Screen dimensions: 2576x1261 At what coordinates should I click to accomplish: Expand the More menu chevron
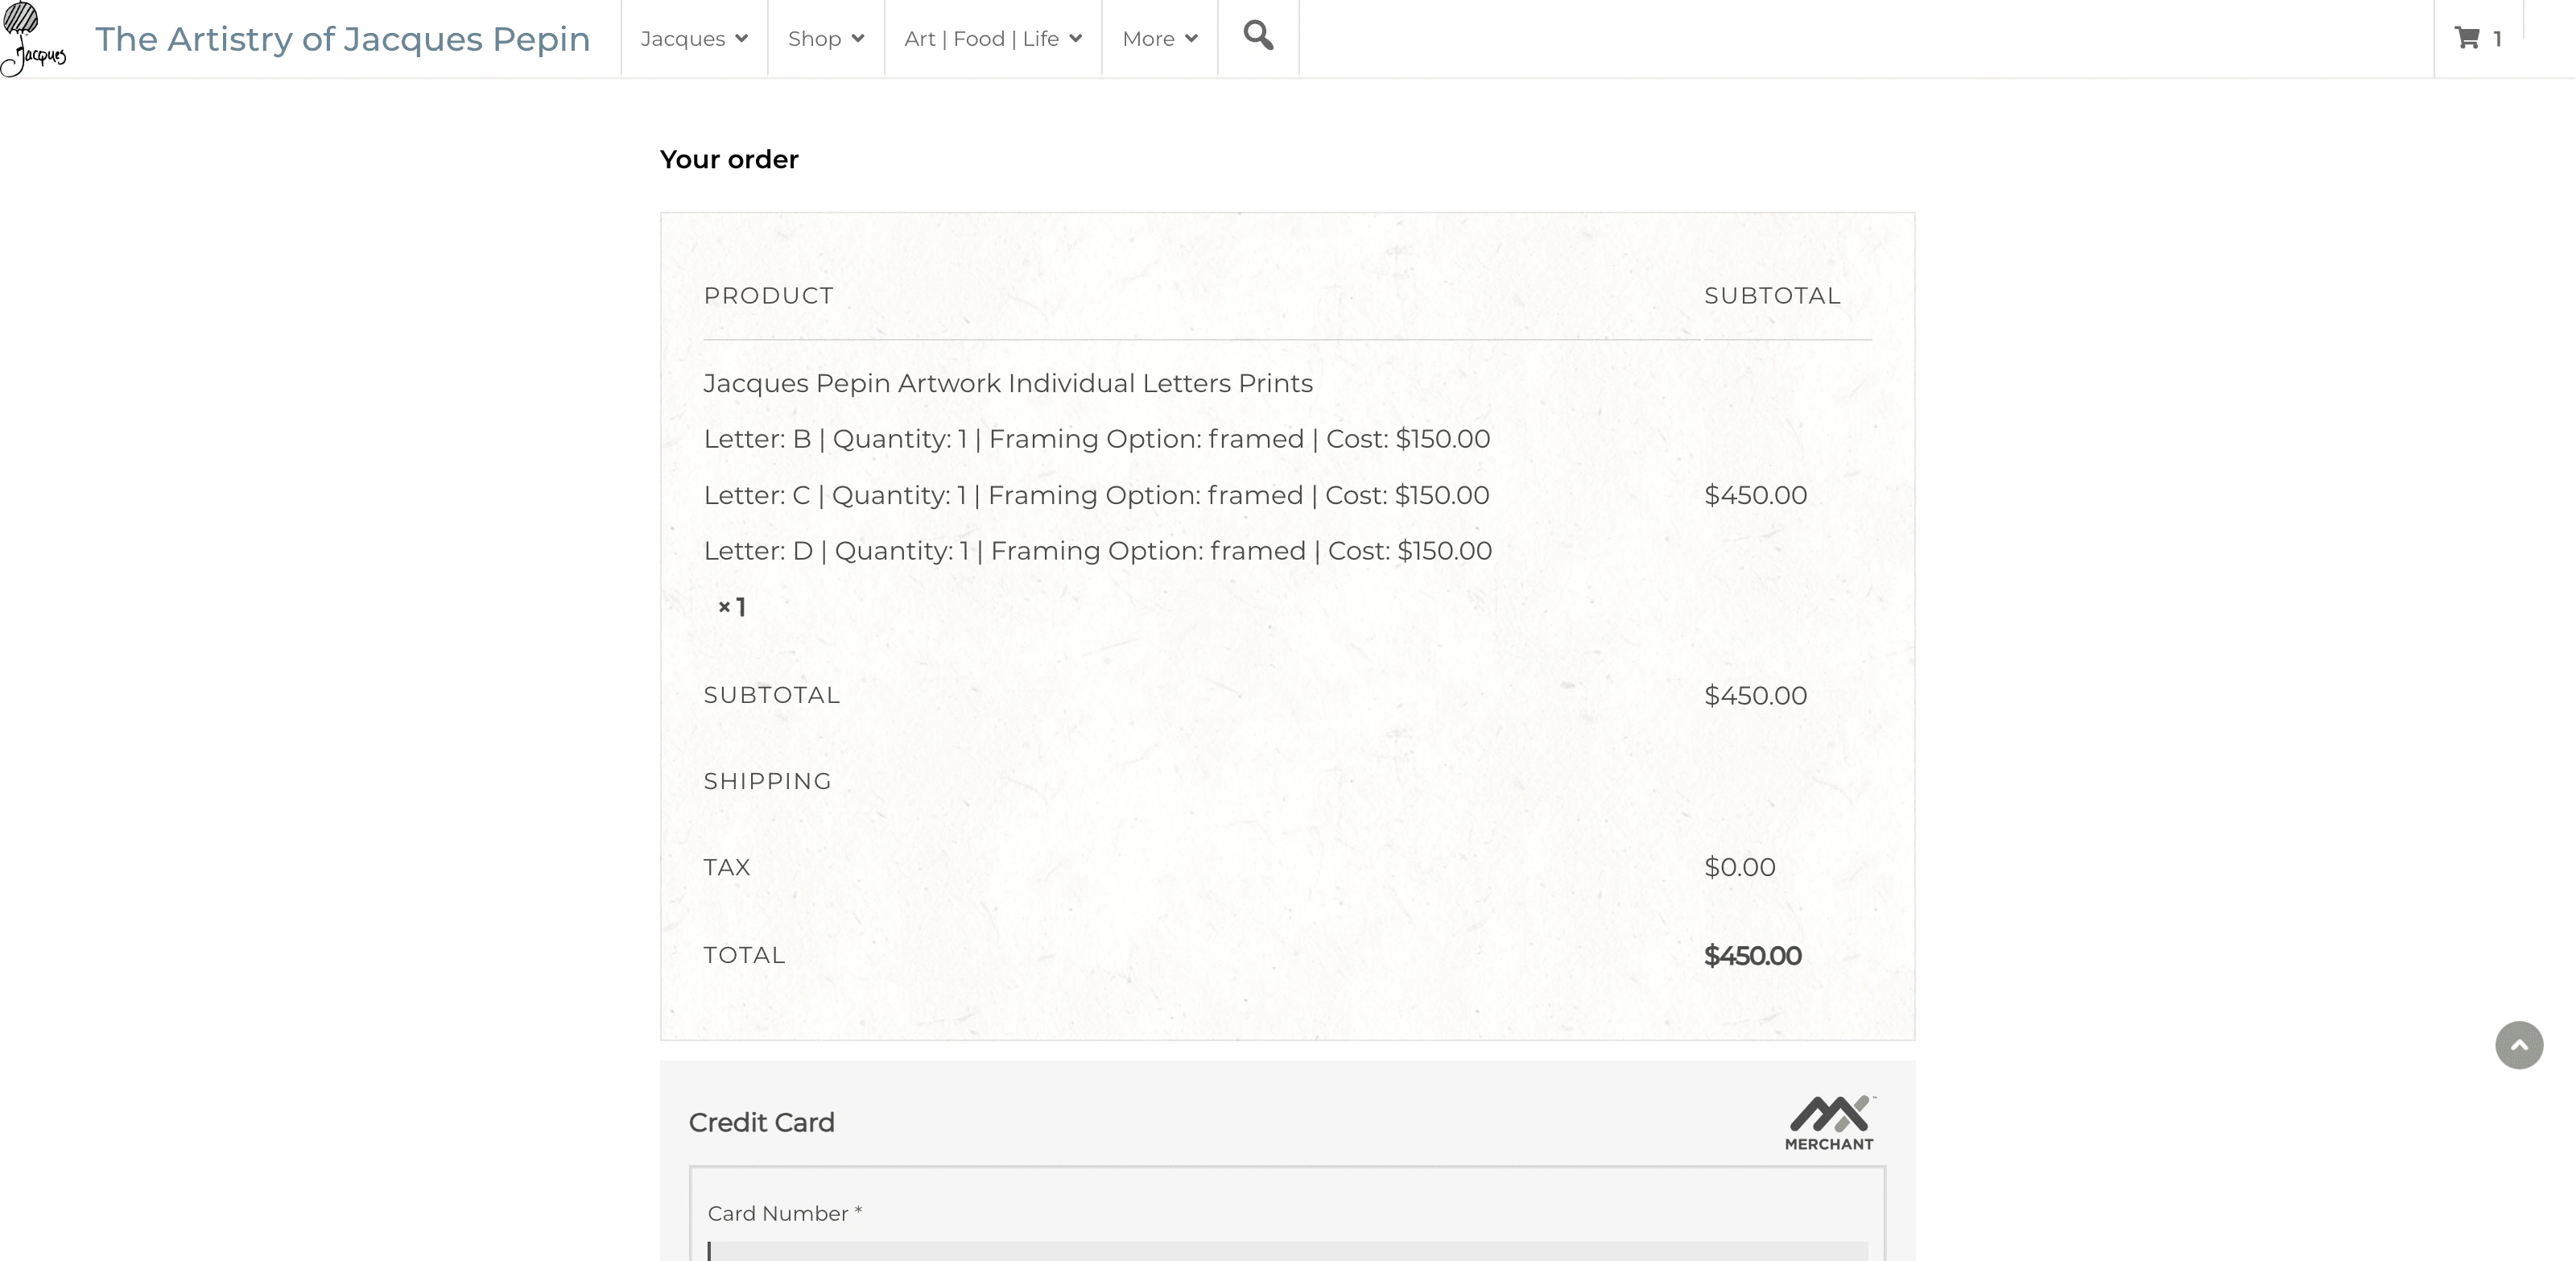(x=1192, y=39)
